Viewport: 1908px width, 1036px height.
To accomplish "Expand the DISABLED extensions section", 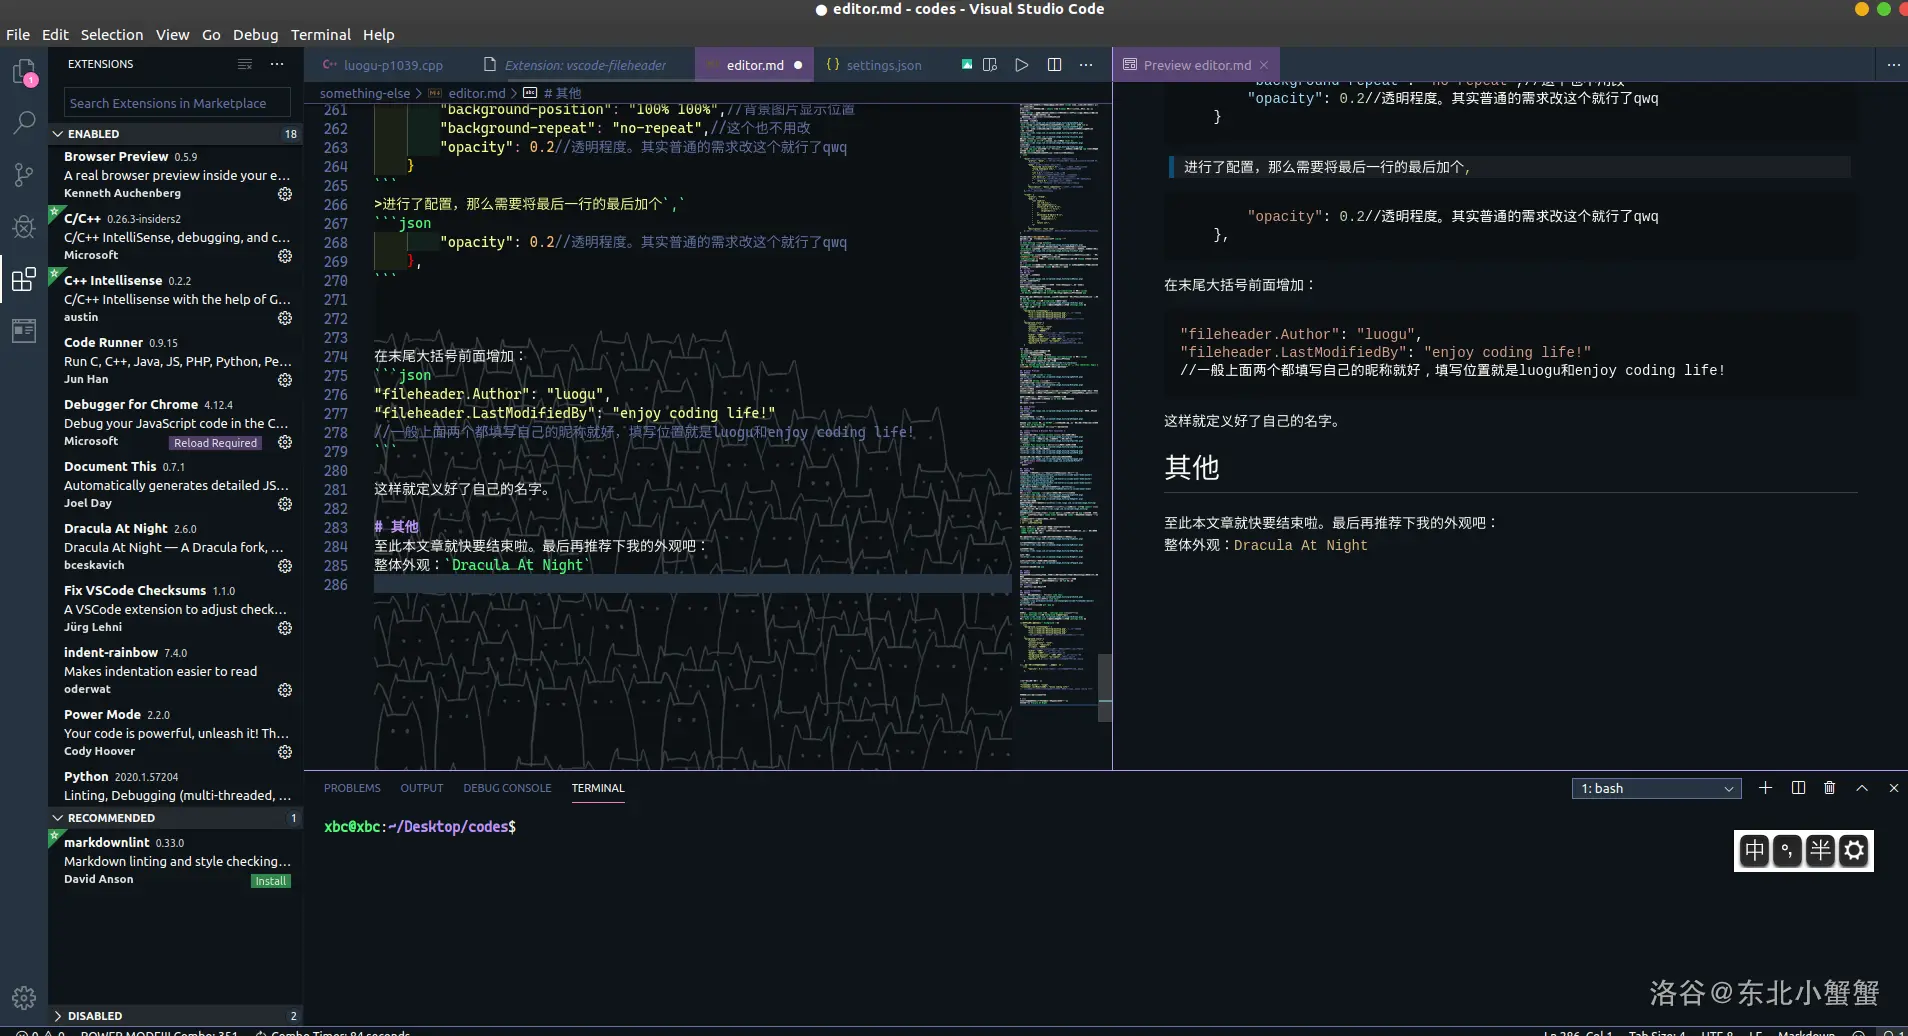I will pyautogui.click(x=175, y=1015).
